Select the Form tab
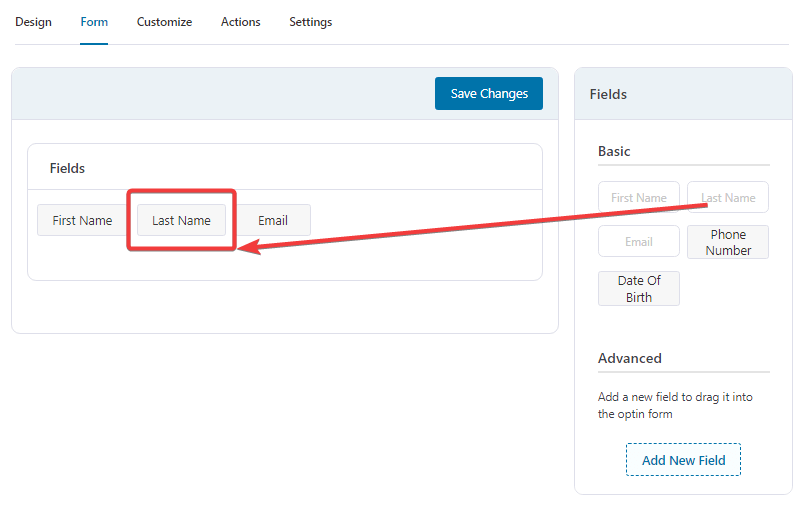This screenshot has height=515, width=803. pos(94,22)
